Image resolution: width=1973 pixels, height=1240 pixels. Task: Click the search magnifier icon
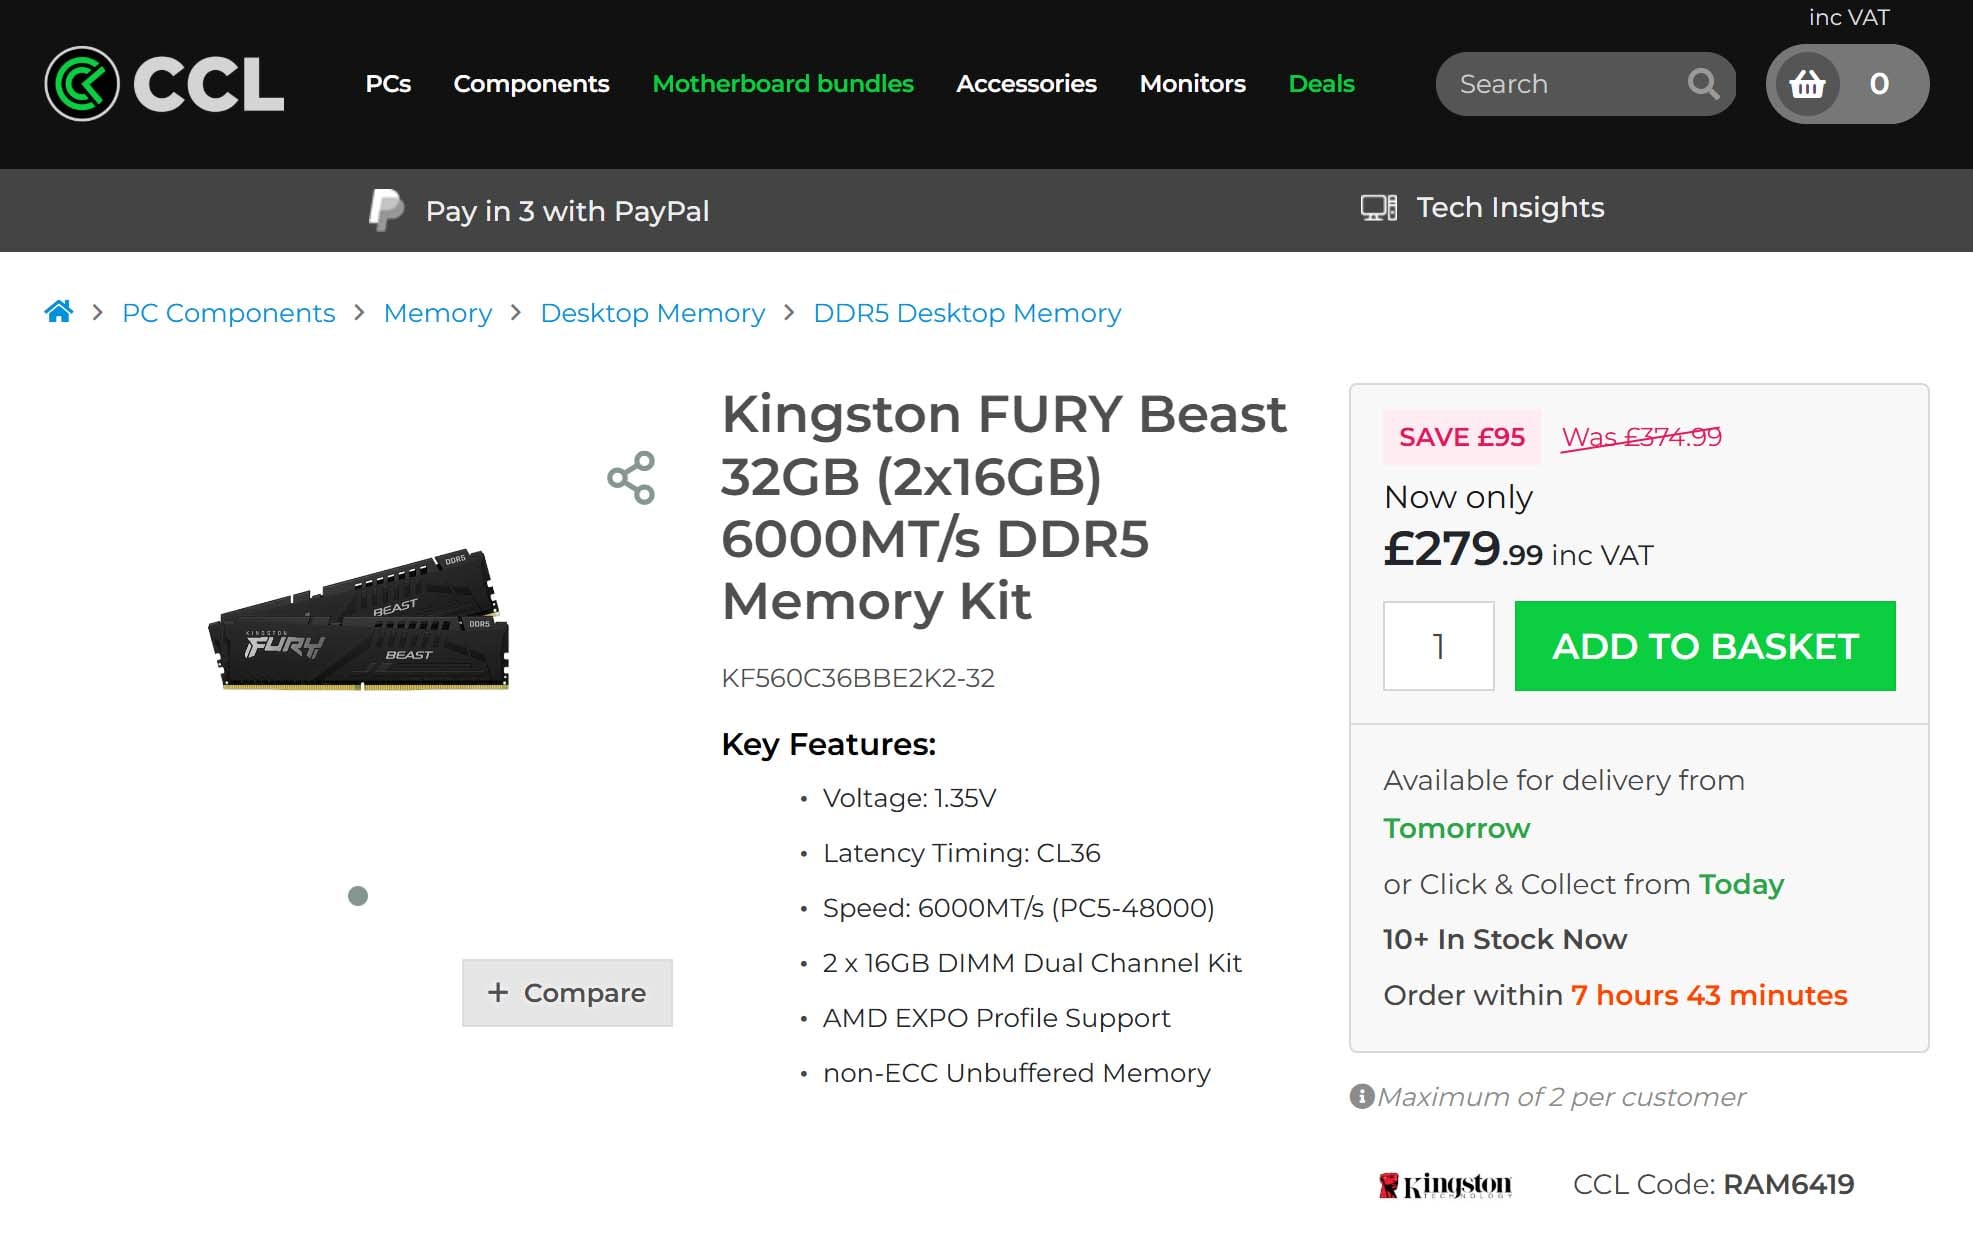click(1702, 84)
